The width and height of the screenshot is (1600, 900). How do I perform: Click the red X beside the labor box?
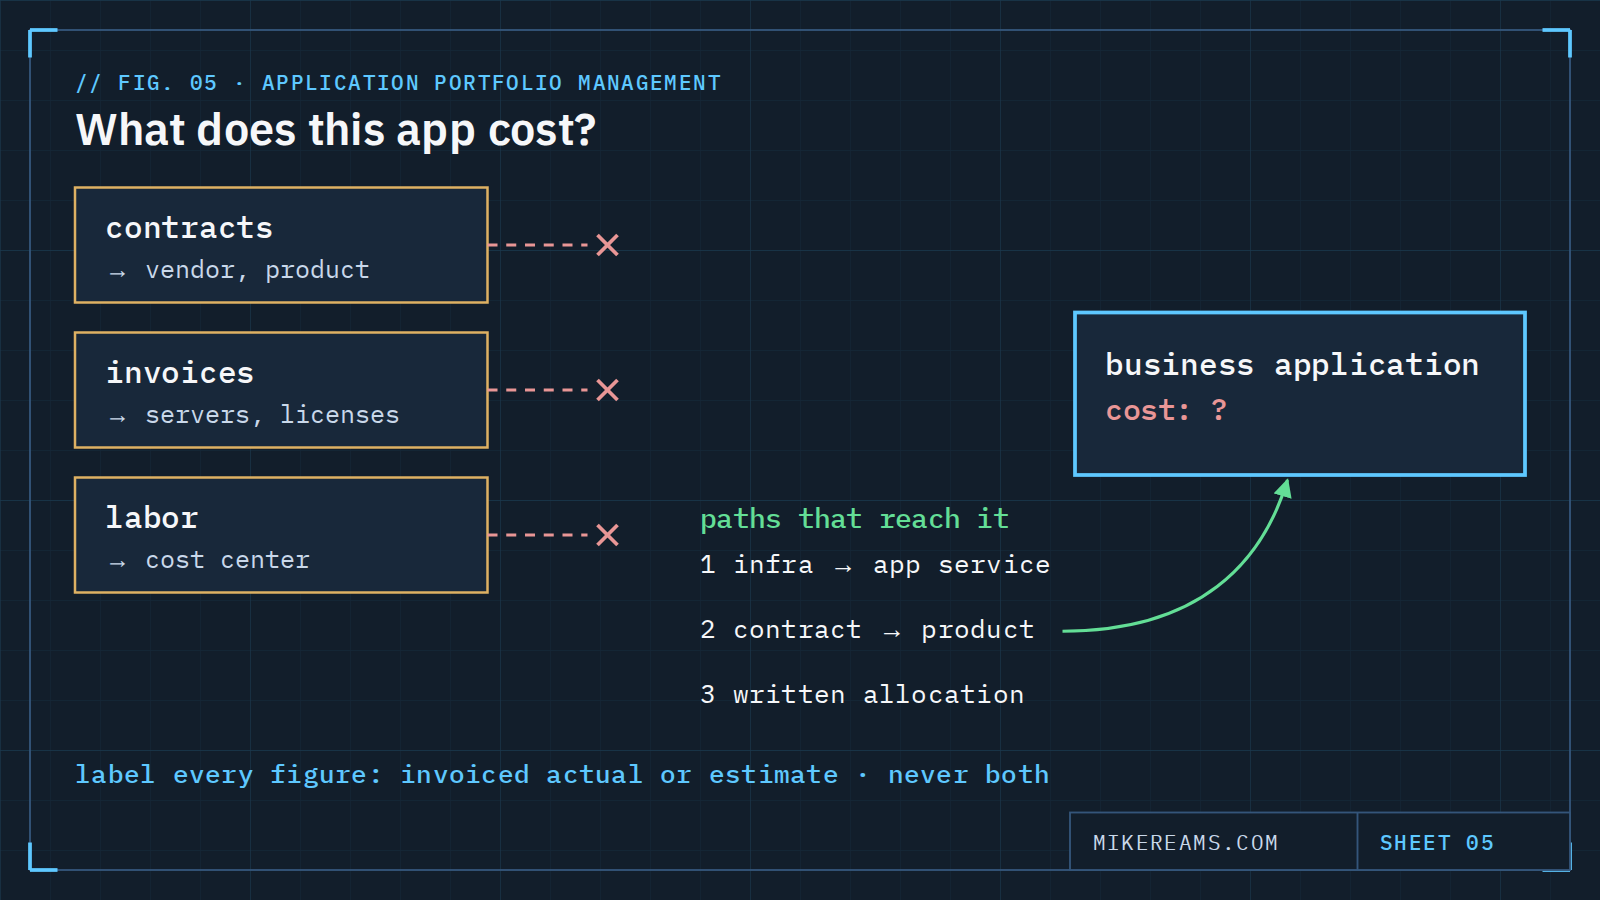607,535
